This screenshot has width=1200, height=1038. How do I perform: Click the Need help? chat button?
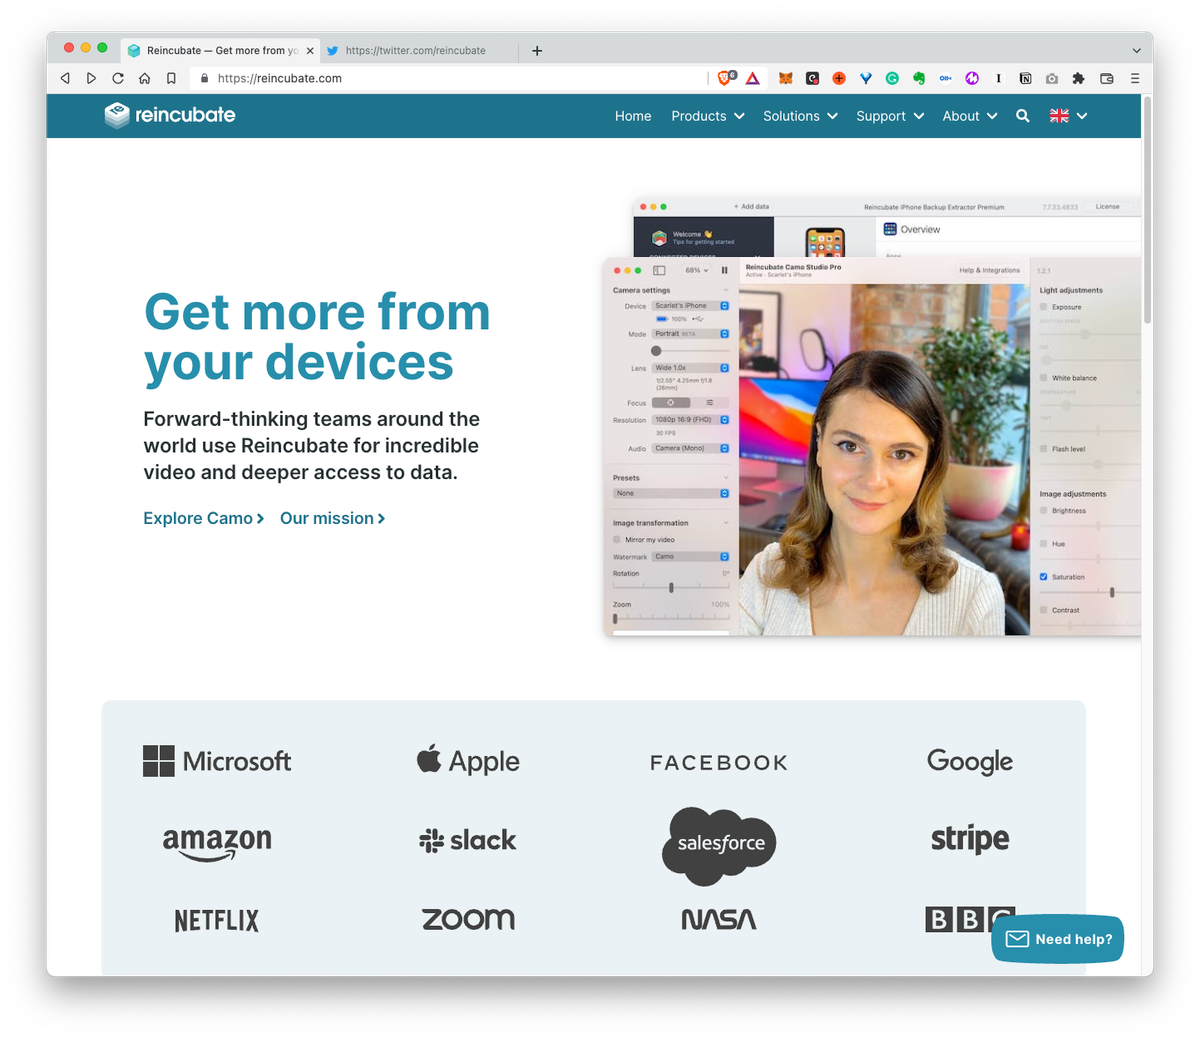tap(1057, 939)
